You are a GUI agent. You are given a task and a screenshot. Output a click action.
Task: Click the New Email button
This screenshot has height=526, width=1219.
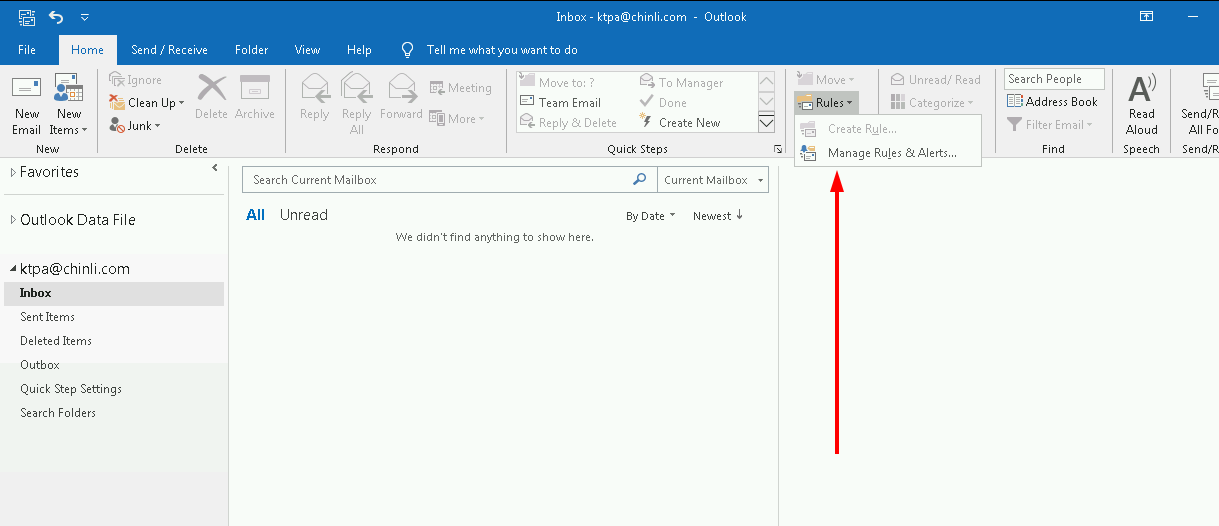click(26, 104)
